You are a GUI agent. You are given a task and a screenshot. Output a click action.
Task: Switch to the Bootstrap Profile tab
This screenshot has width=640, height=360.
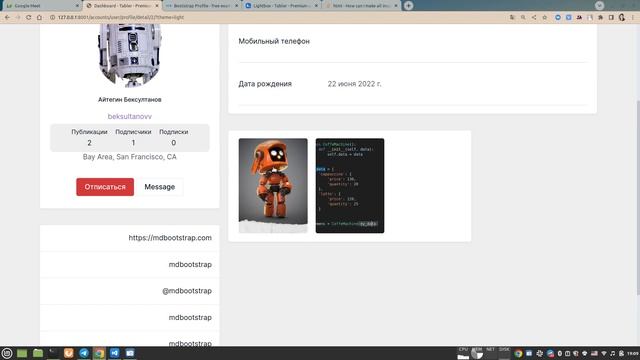pos(201,6)
